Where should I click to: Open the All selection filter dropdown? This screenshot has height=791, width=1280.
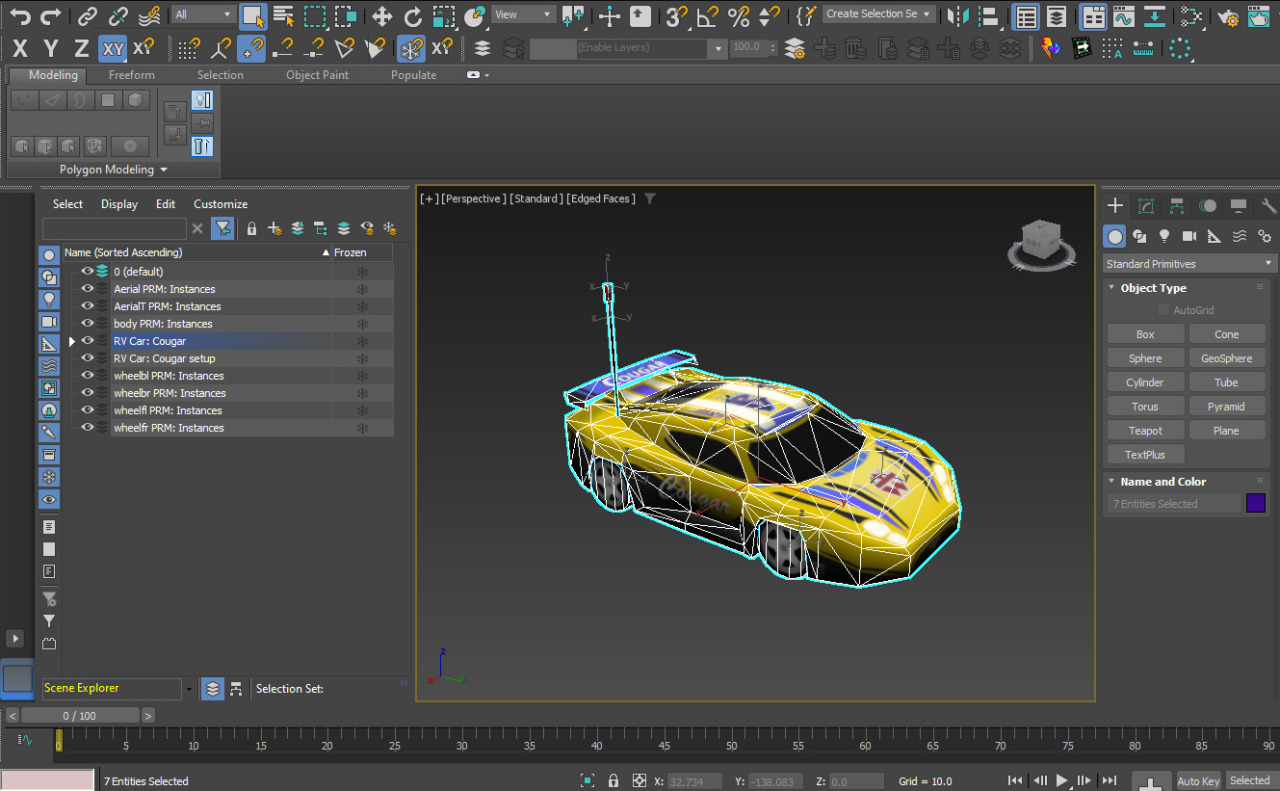point(203,15)
